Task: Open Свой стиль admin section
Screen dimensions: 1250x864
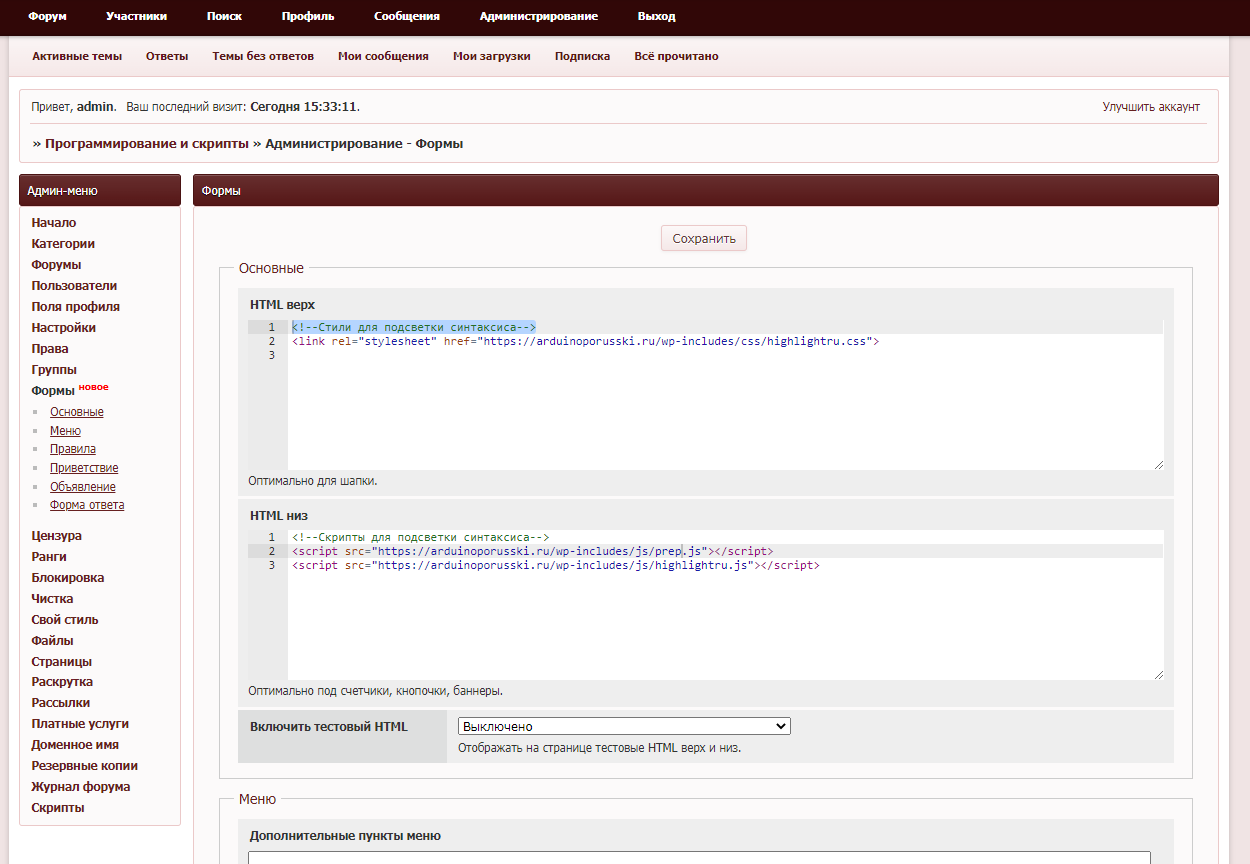Action: (65, 620)
